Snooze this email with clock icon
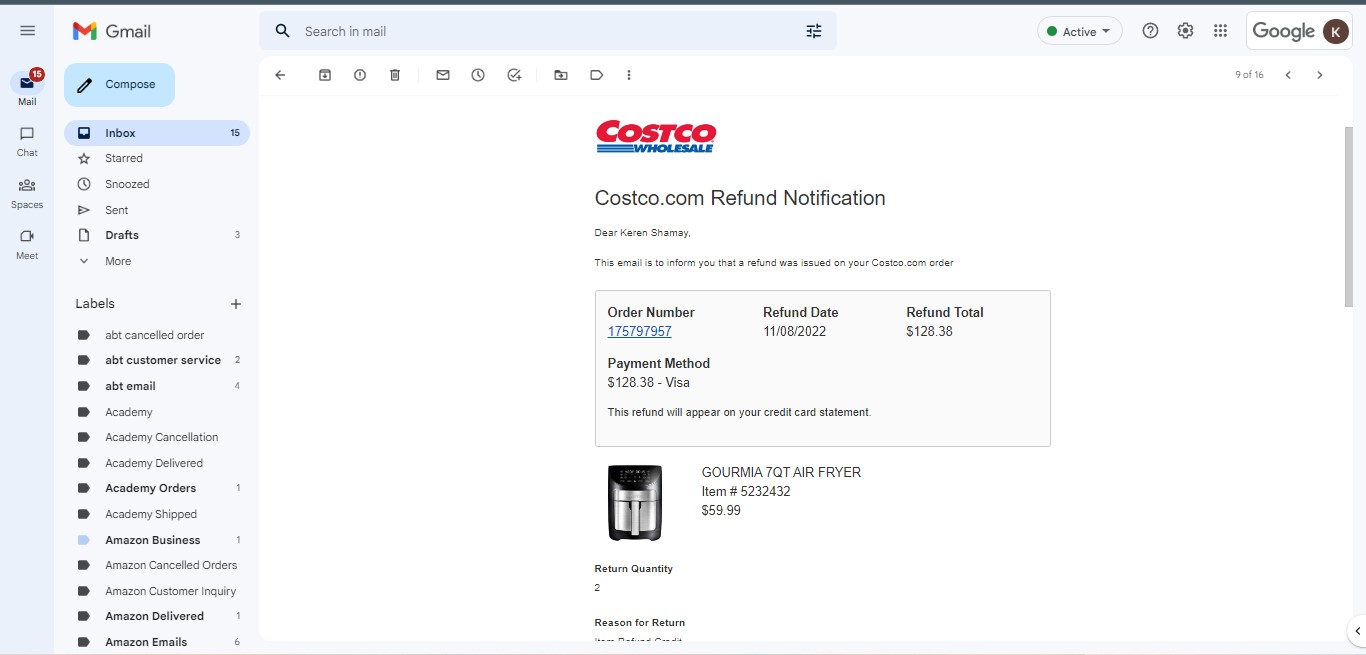Image resolution: width=1366 pixels, height=655 pixels. point(478,75)
